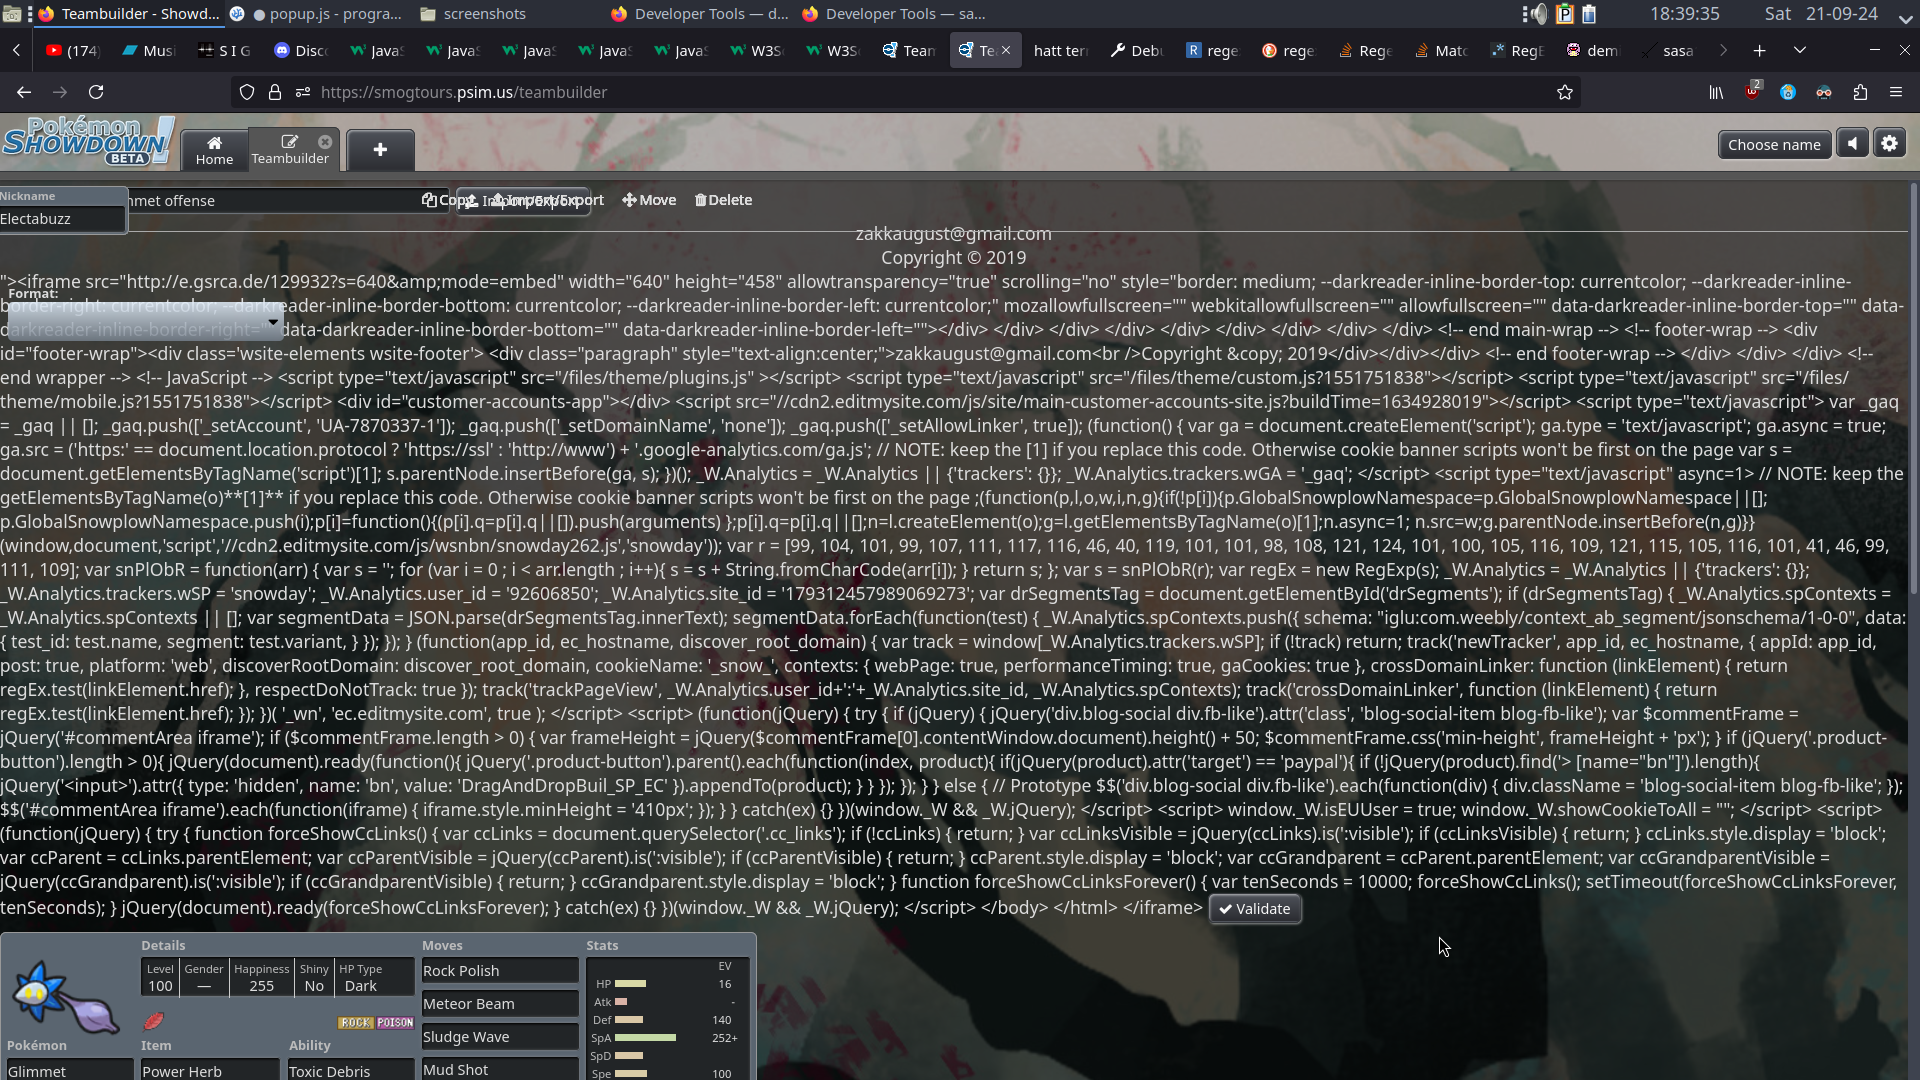Click the browser forward arrow
The image size is (1920, 1080).
(x=60, y=92)
